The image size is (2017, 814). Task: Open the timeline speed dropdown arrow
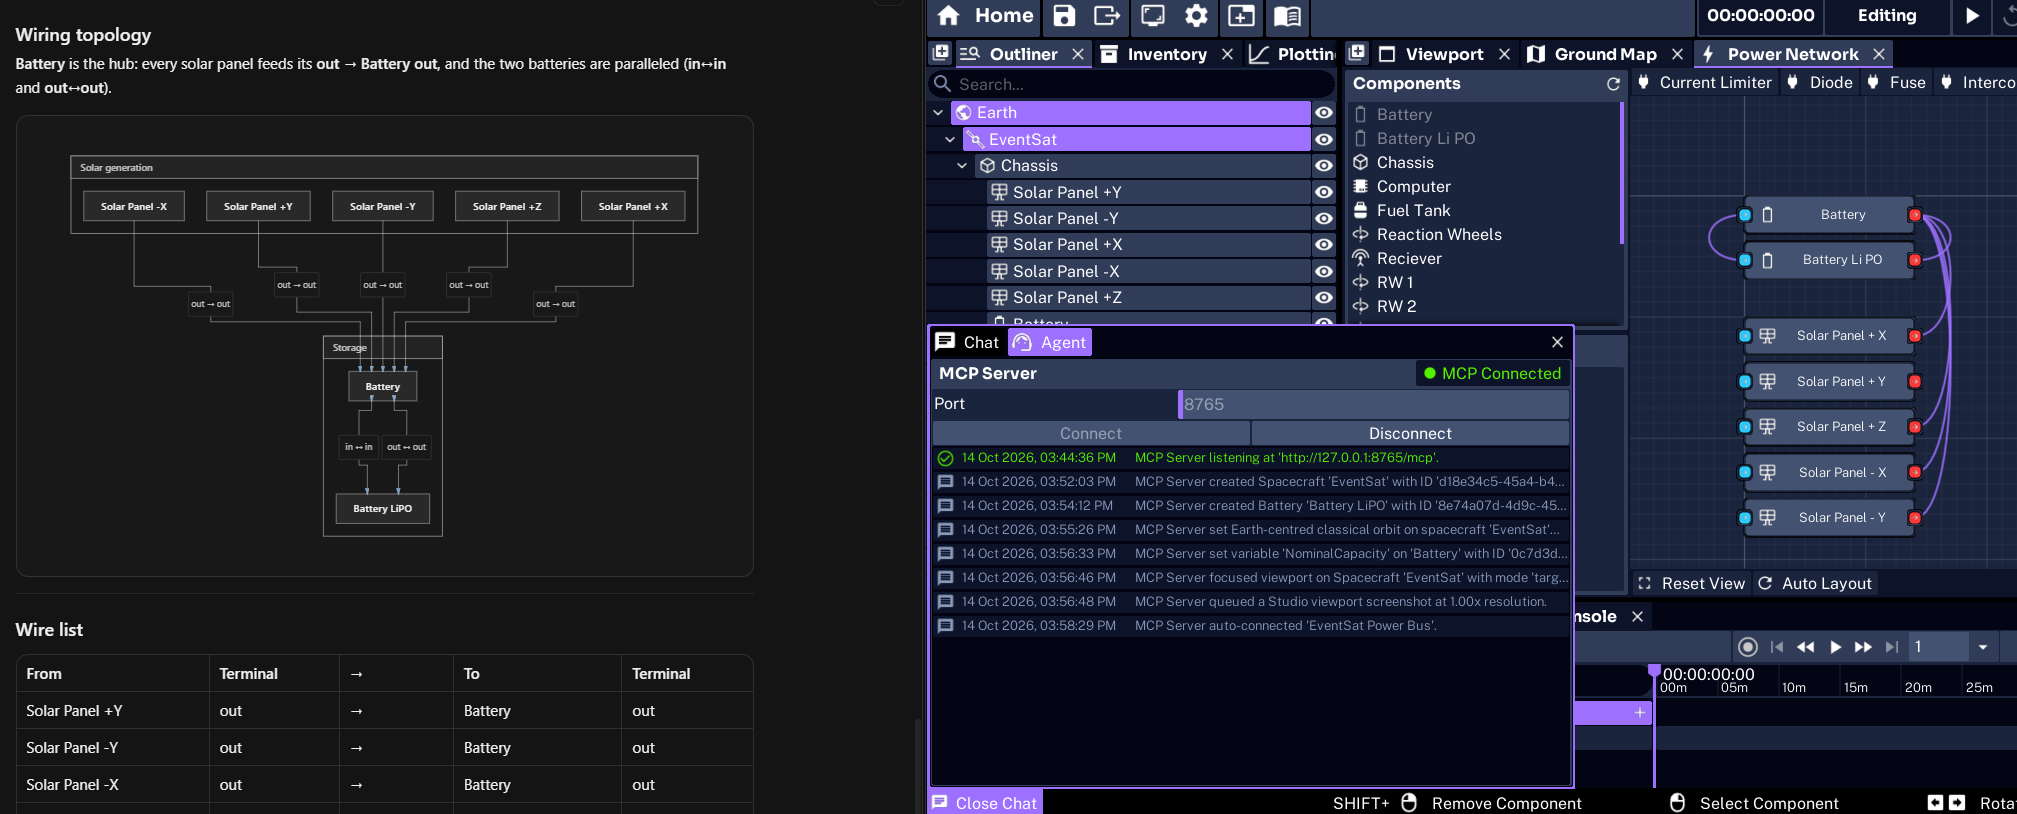pyautogui.click(x=1983, y=647)
